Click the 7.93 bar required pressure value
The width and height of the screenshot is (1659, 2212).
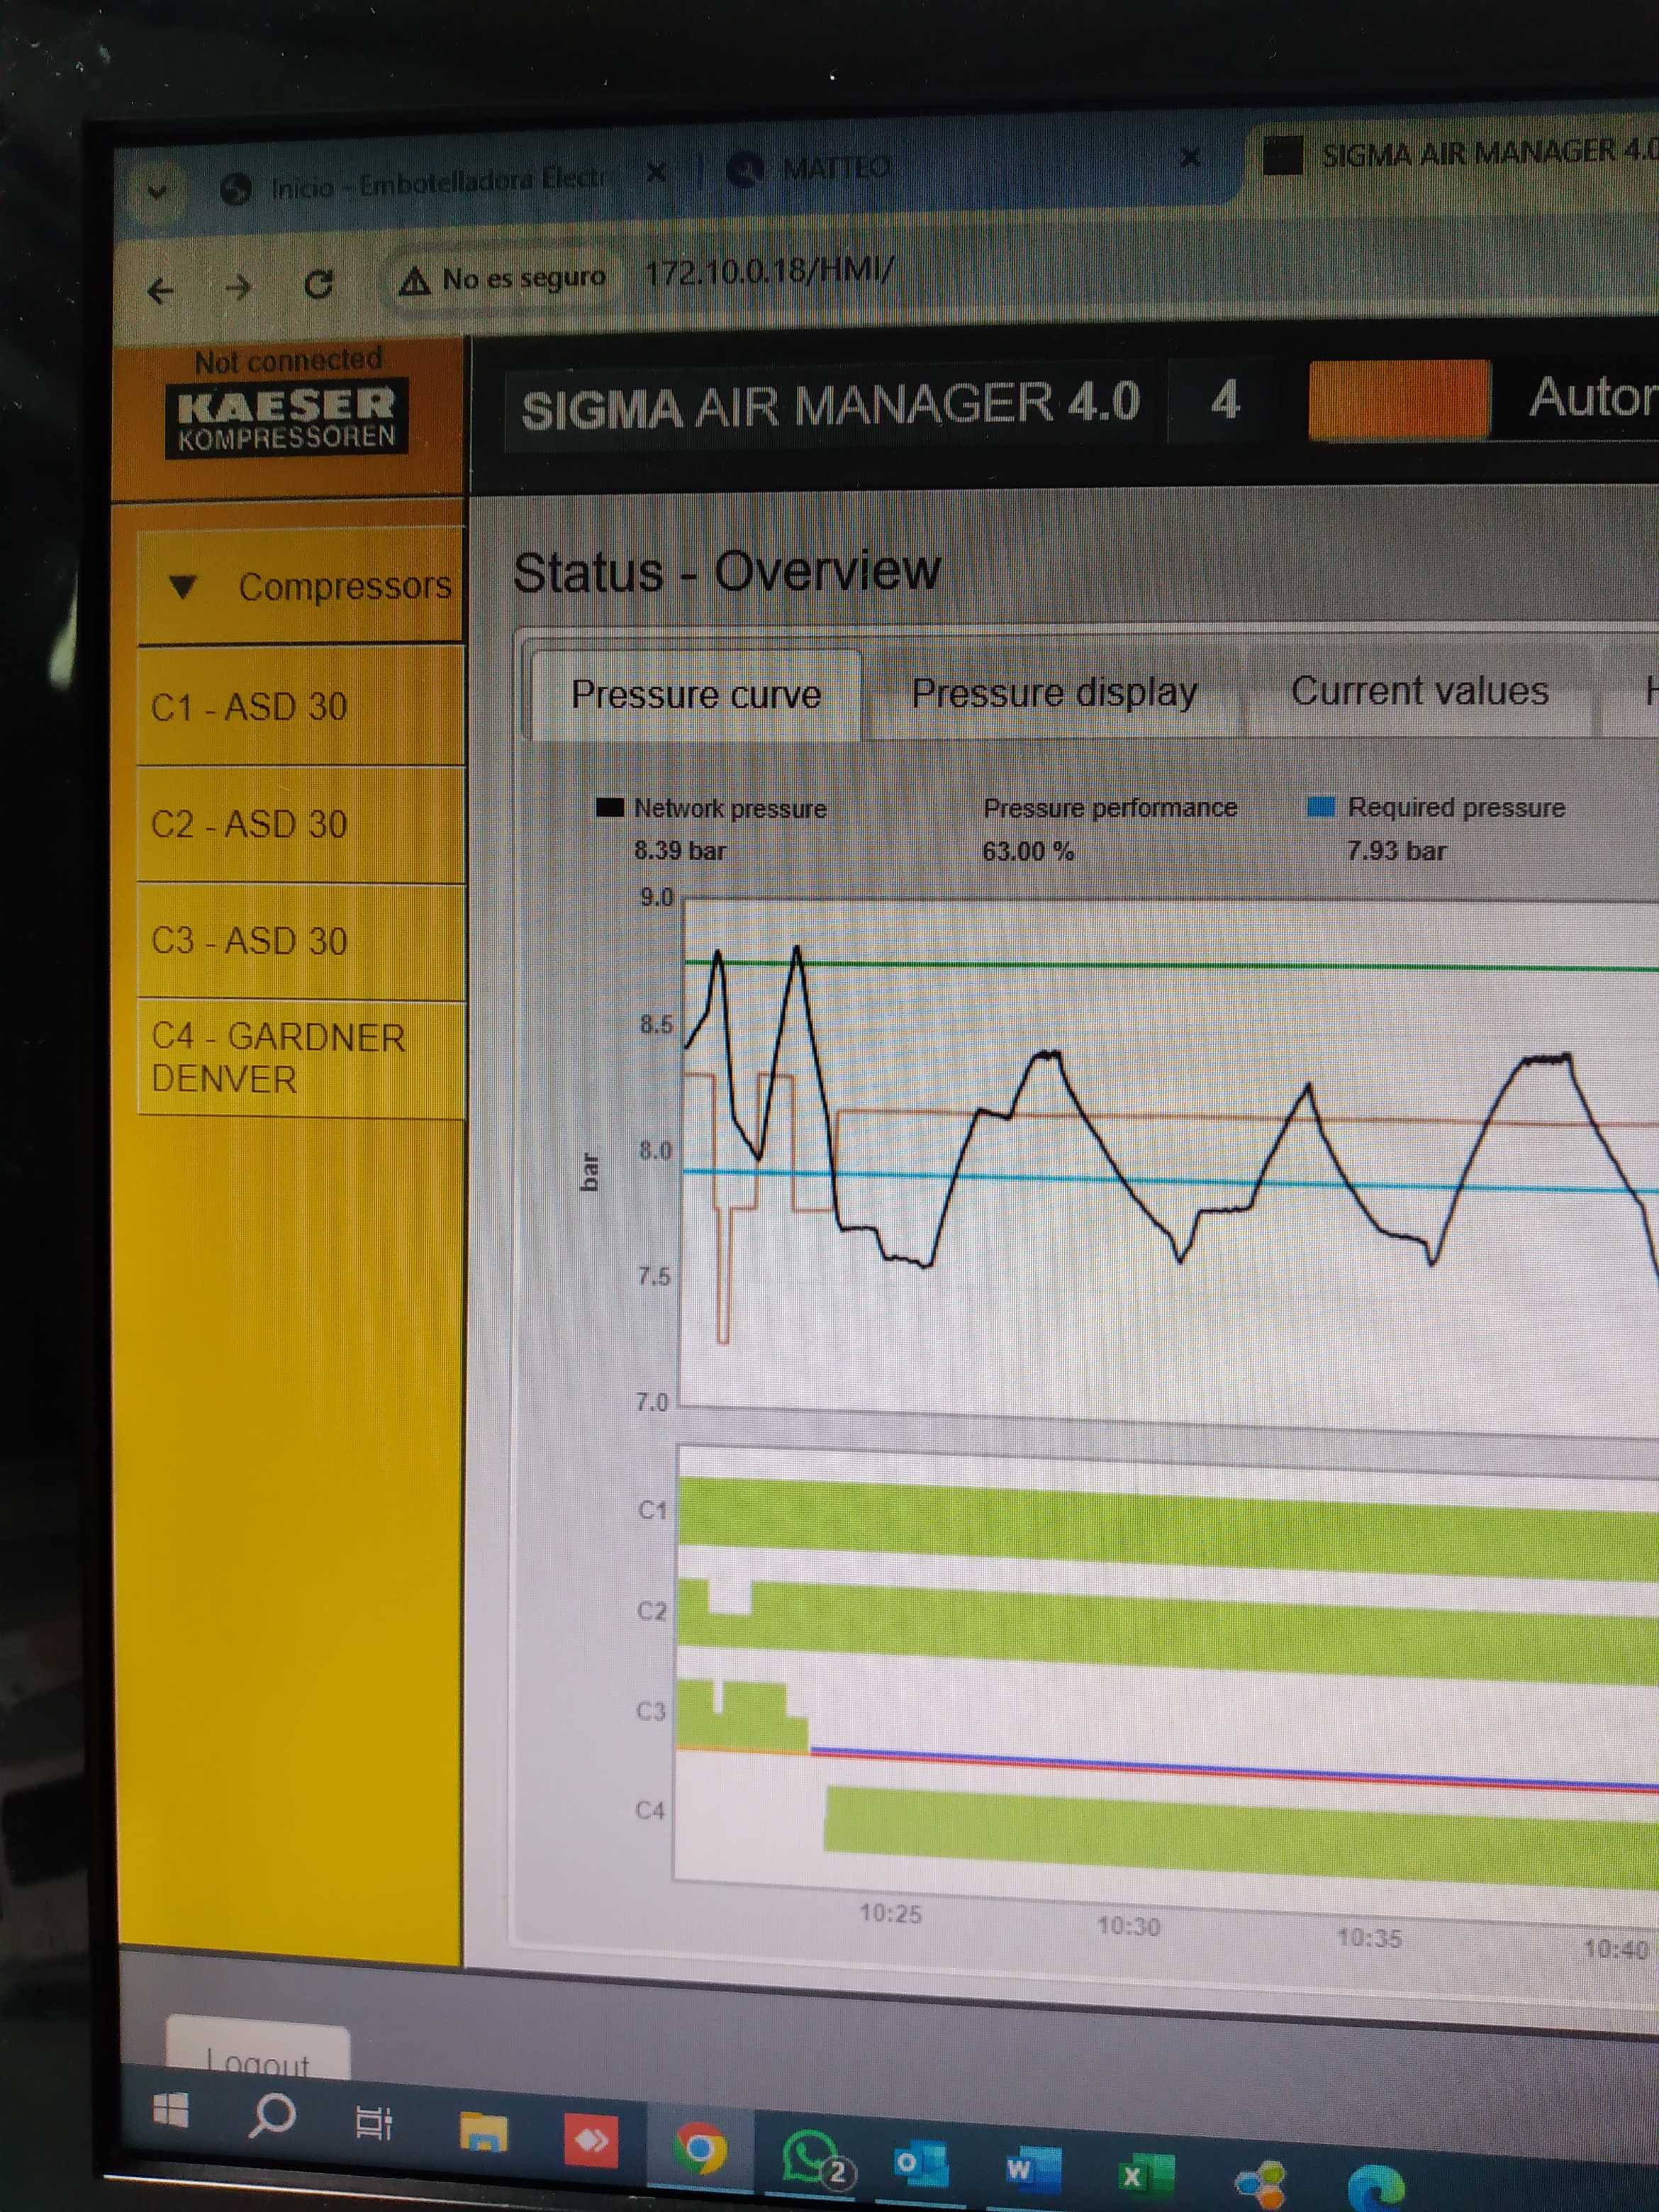tap(1396, 851)
